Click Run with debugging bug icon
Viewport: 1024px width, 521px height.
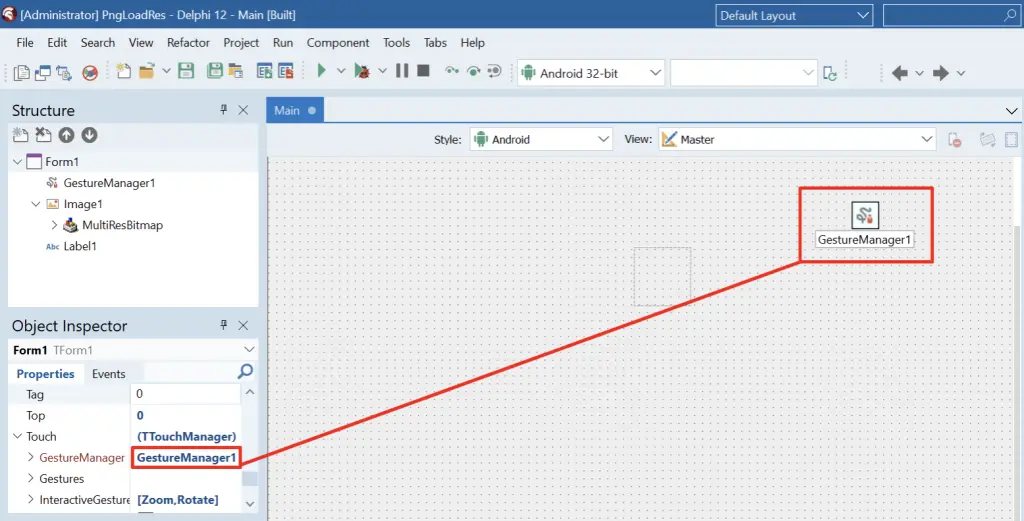pos(362,71)
